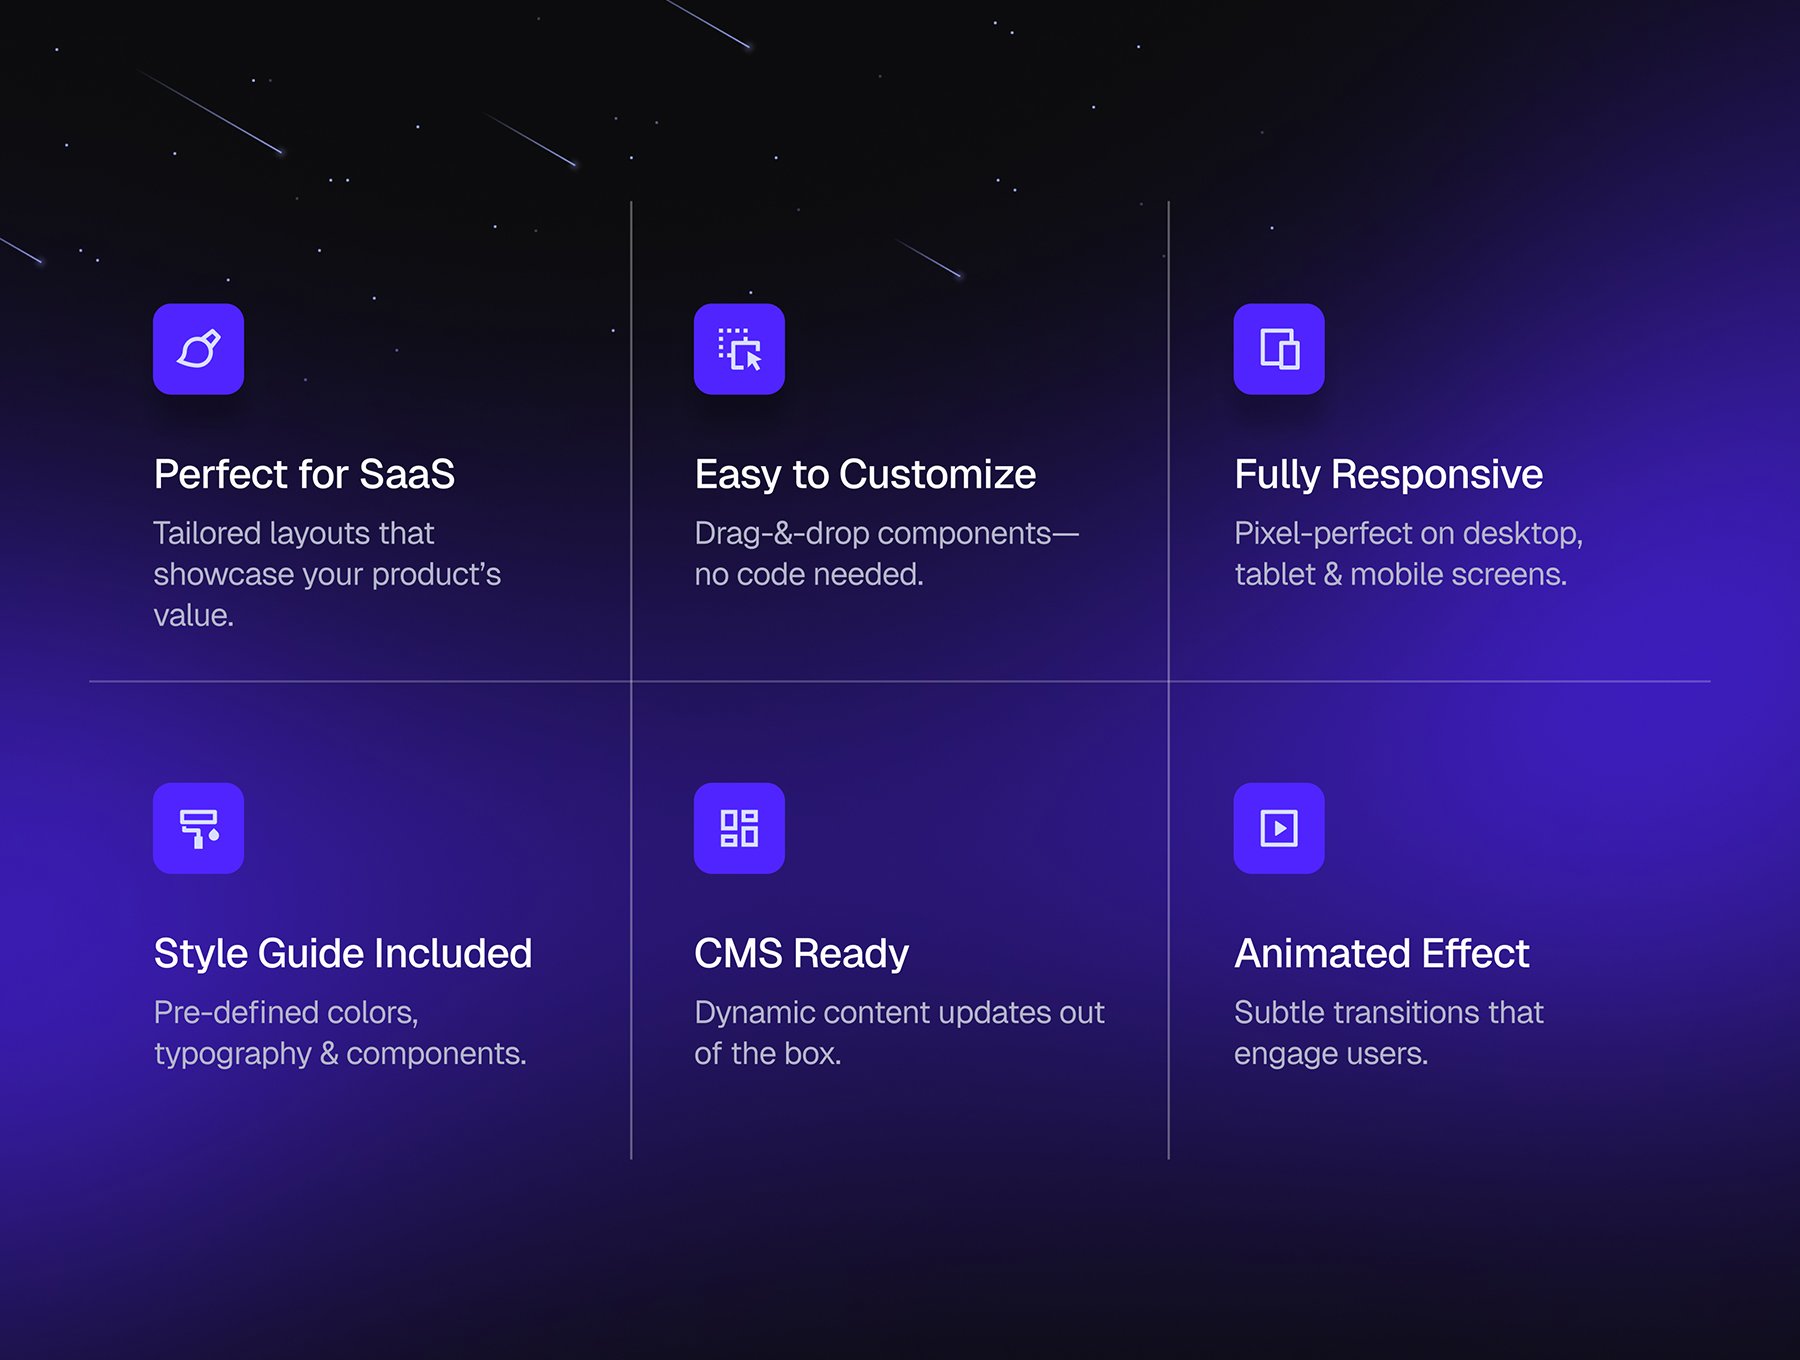Click the dashboard grid icon above CMS Ready
The height and width of the screenshot is (1360, 1800).
pos(739,828)
